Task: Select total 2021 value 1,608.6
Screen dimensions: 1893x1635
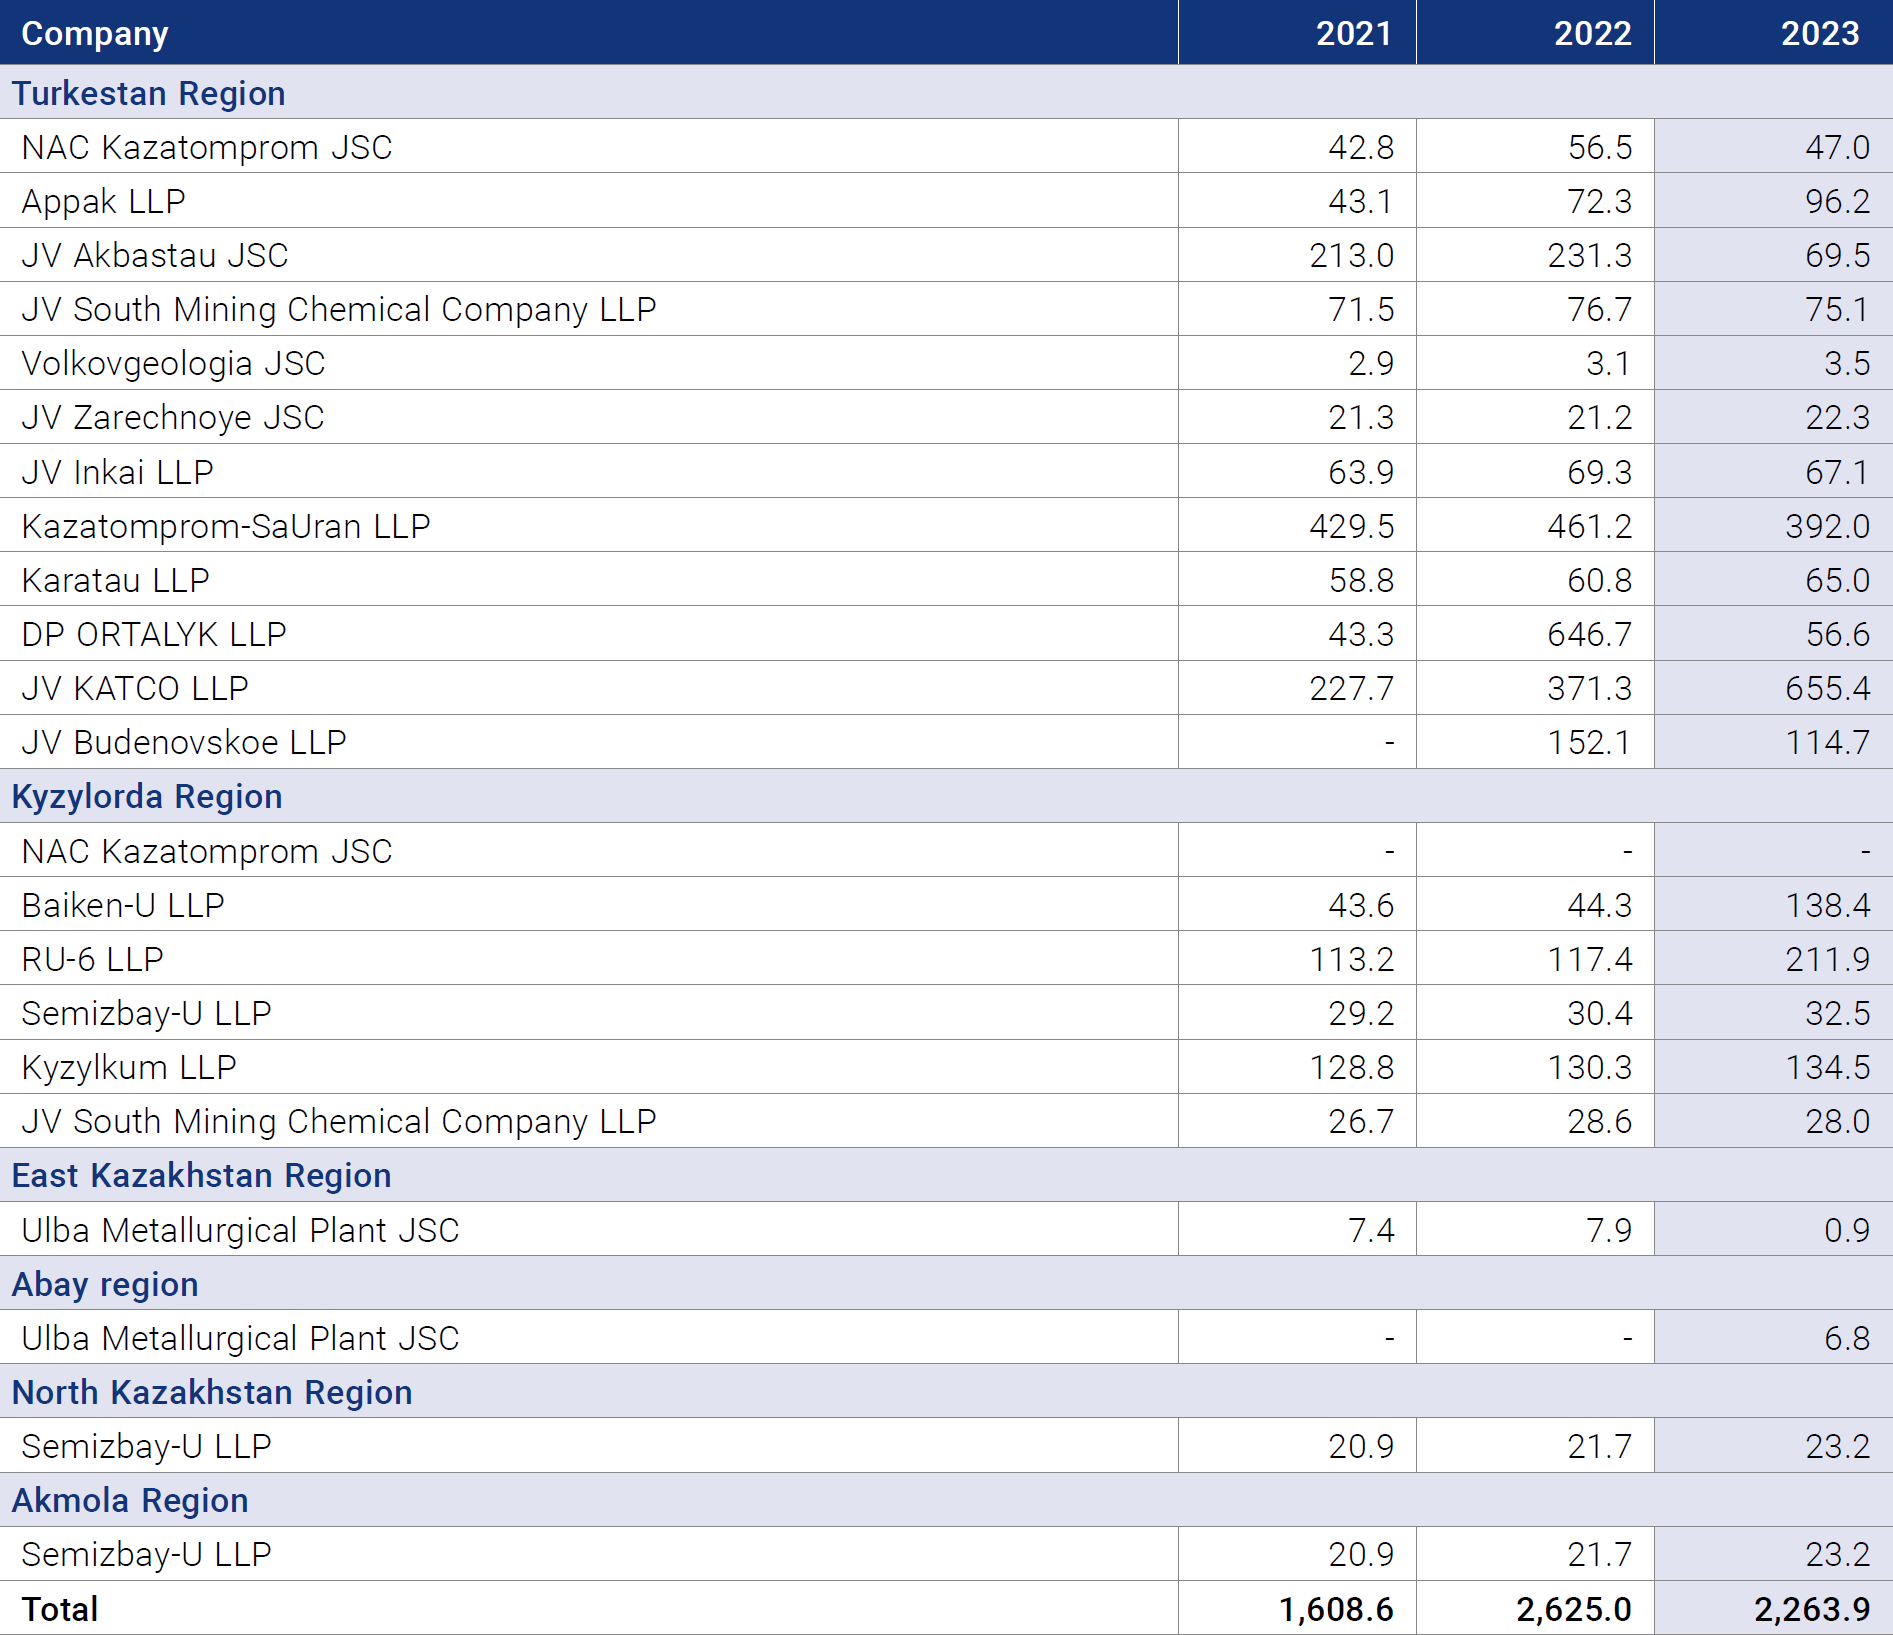Action: 1336,1609
